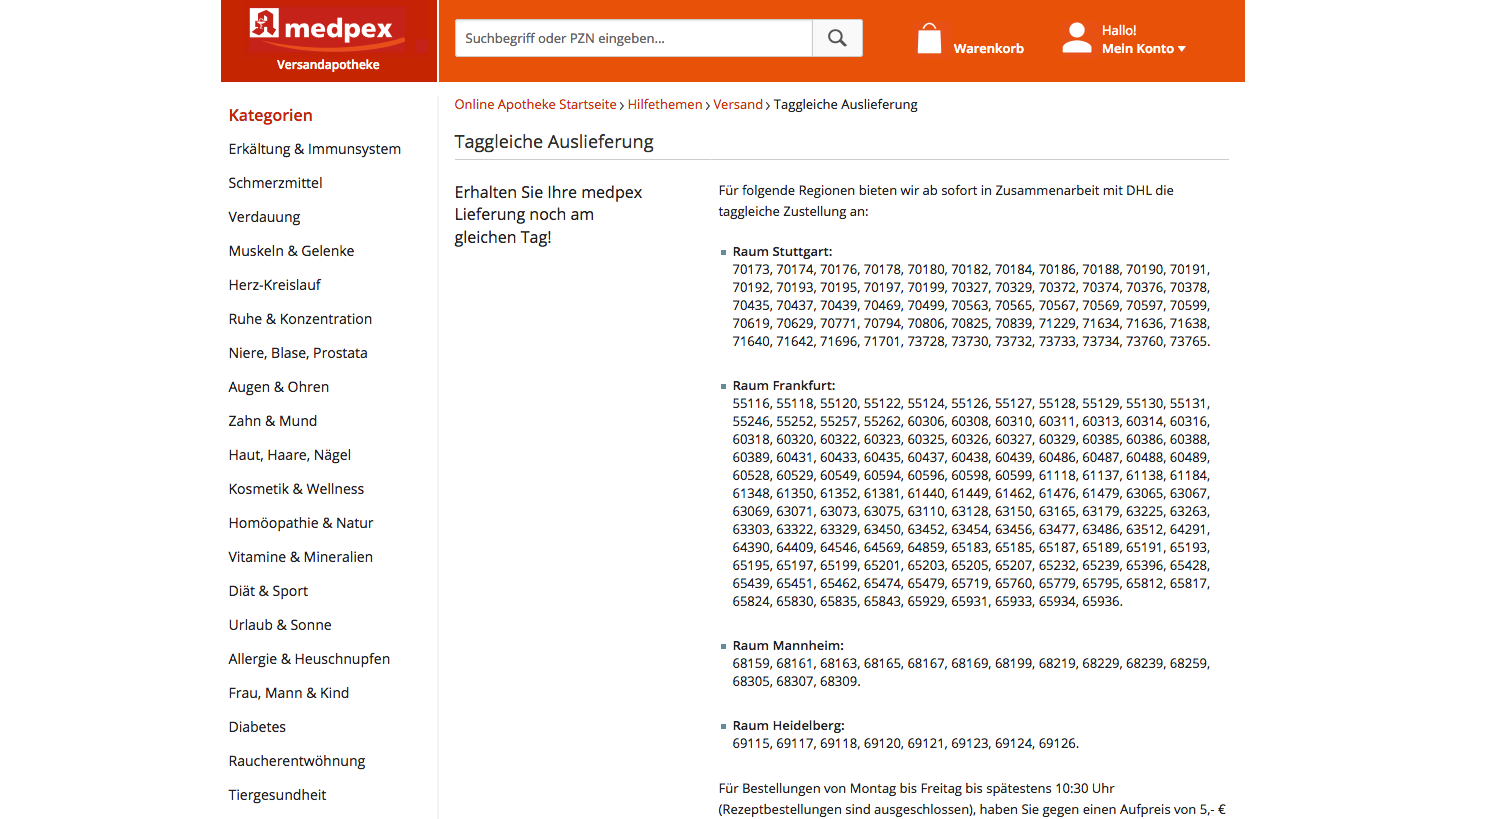Open the Hilfethemen breadcrumb link
The image size is (1511, 819).
(x=664, y=104)
